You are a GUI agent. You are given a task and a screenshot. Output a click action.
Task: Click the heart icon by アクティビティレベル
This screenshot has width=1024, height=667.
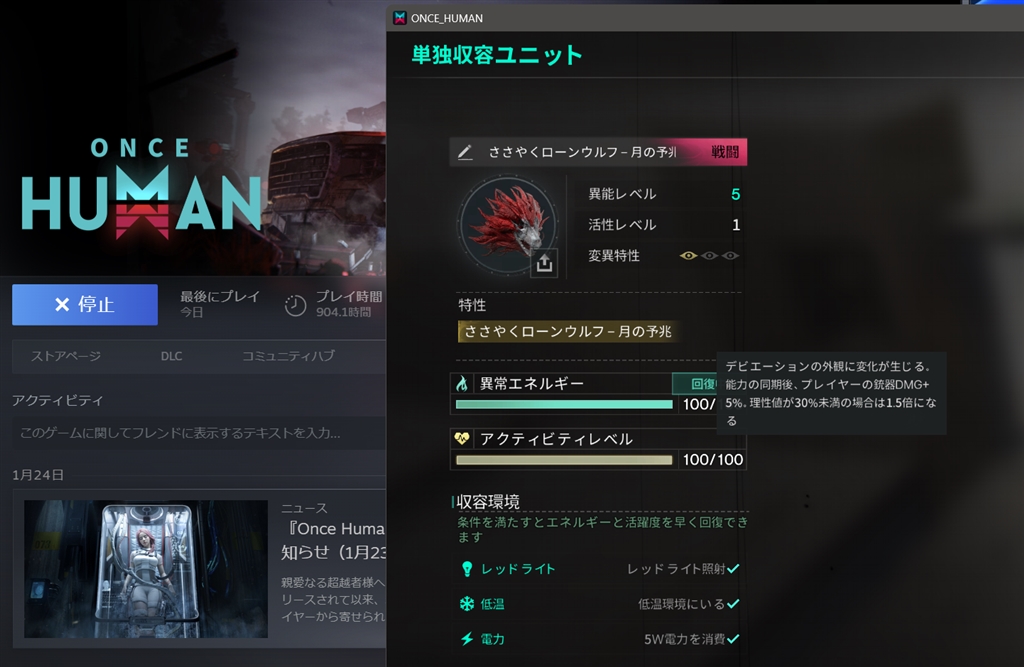click(462, 438)
